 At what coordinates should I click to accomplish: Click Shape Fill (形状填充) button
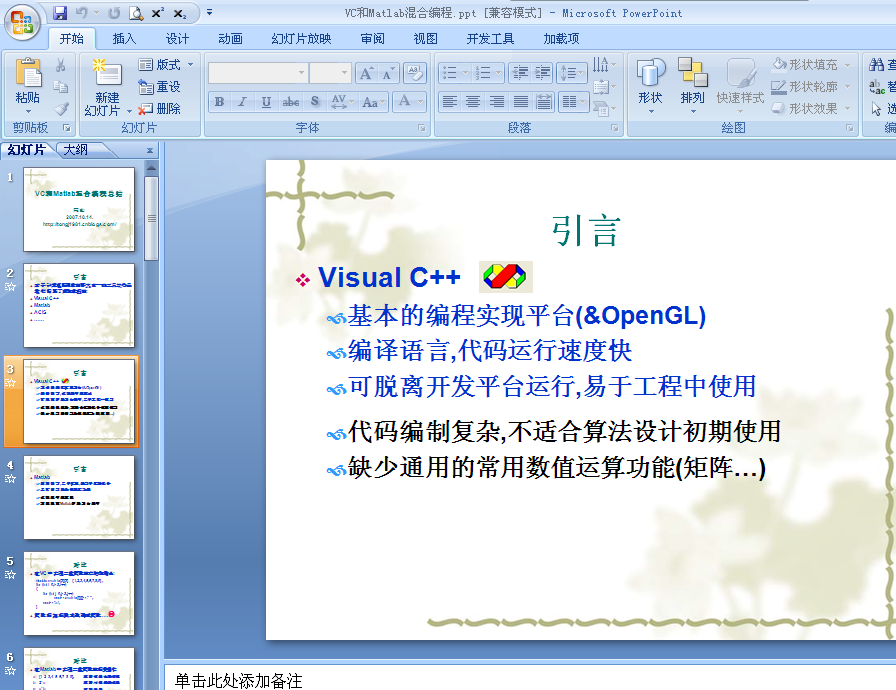point(811,65)
